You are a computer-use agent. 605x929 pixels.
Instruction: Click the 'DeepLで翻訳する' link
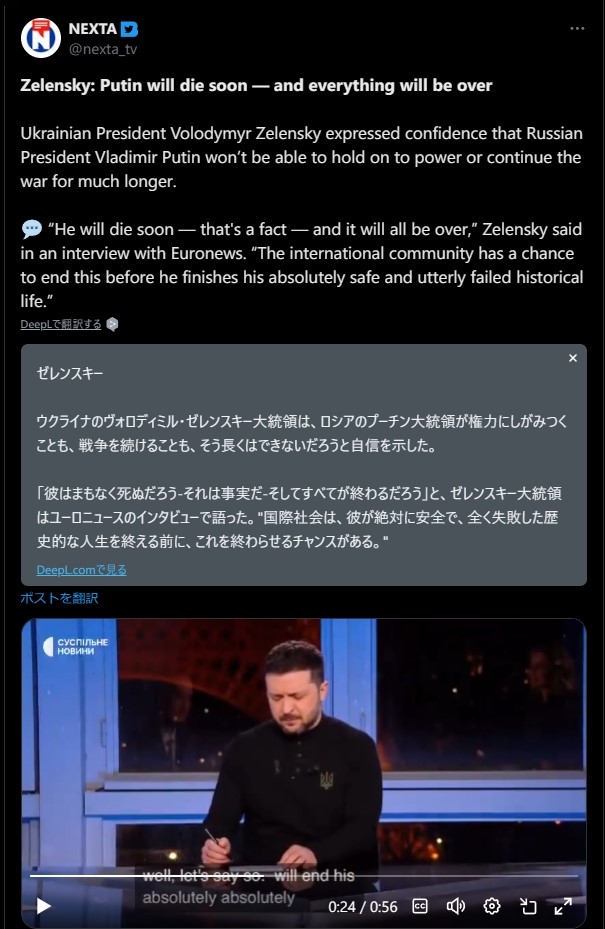(x=60, y=324)
